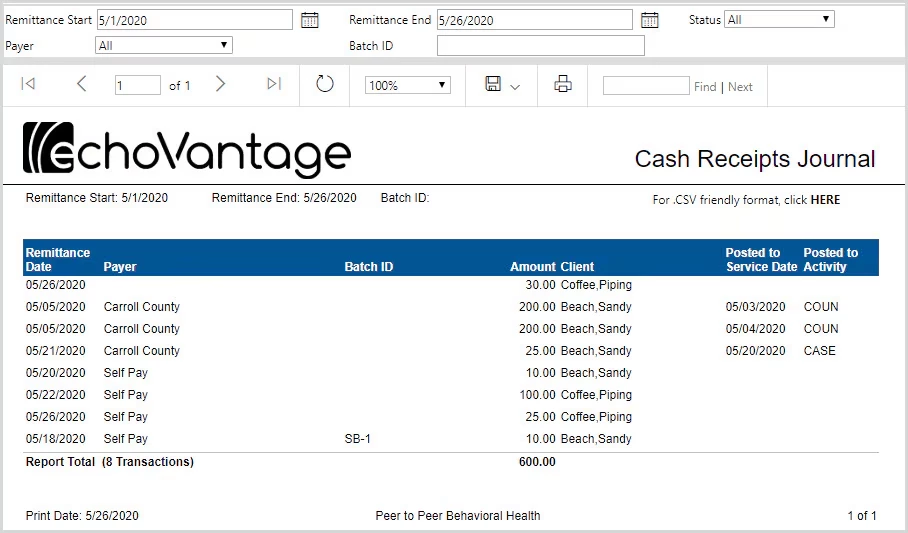Jump to last report page
The image size is (908, 533).
click(274, 84)
